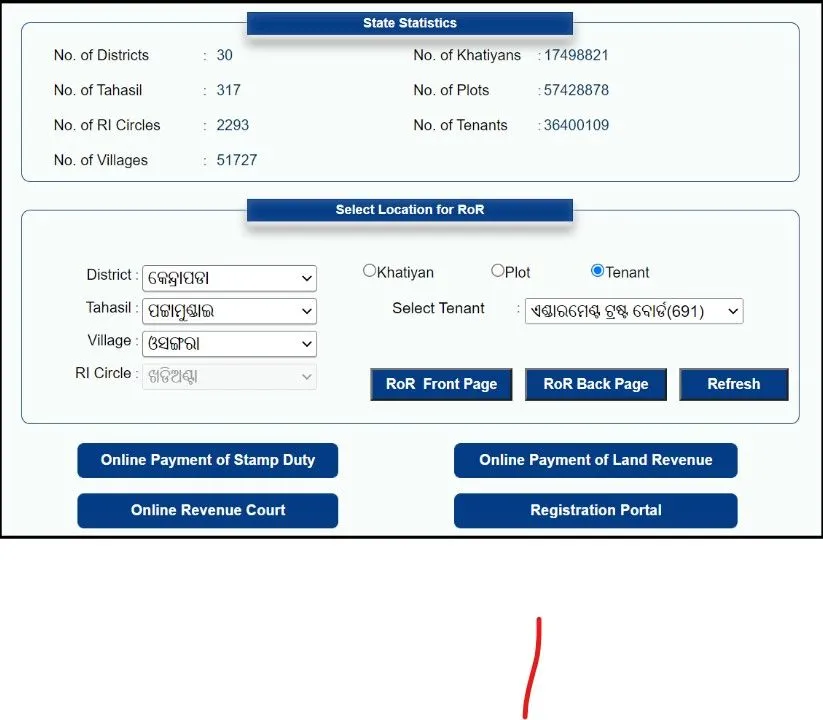
Task: Open the RoR Back Page
Action: [596, 384]
